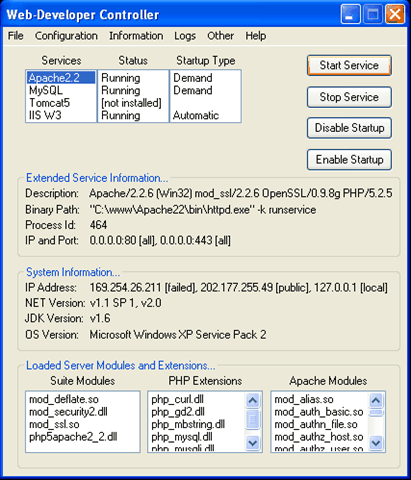Click Apache Modules scrollbar up arrow

coord(376,400)
